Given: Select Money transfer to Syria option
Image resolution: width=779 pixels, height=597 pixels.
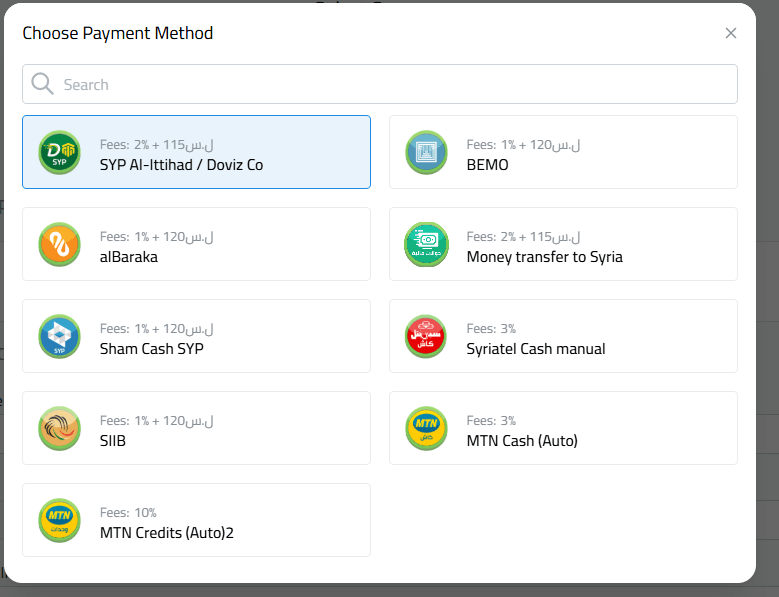Looking at the screenshot, I should 563,244.
